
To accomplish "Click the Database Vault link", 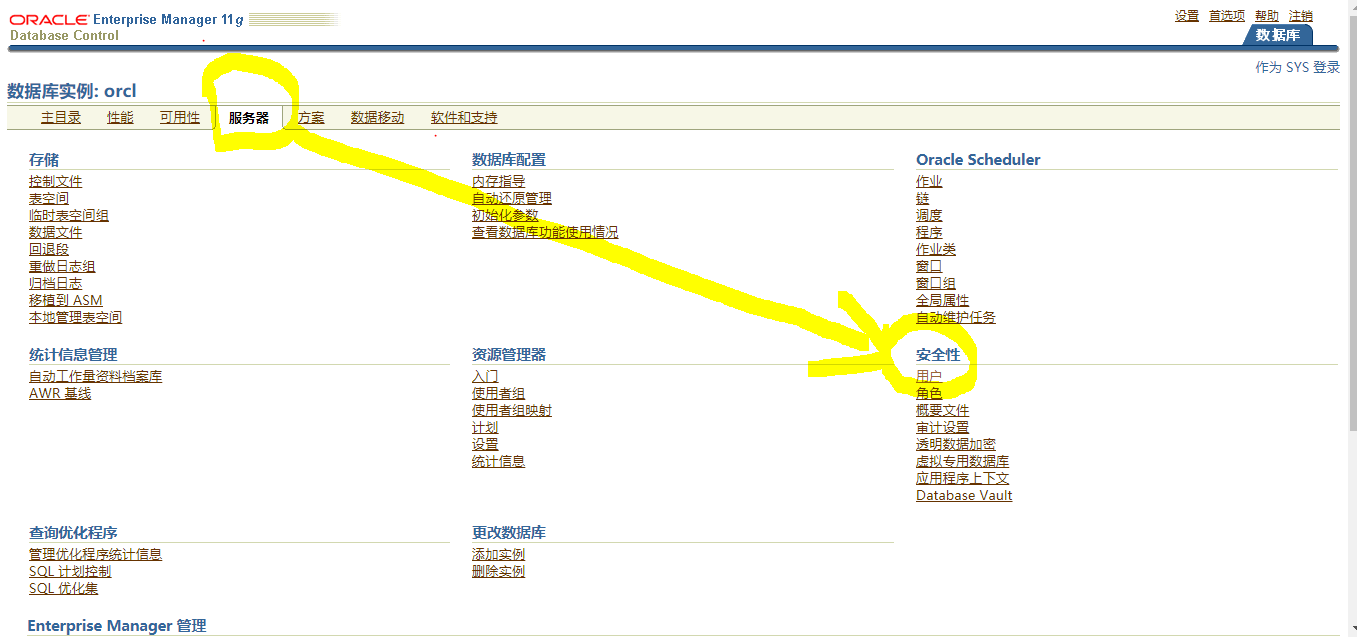I will tap(964, 495).
